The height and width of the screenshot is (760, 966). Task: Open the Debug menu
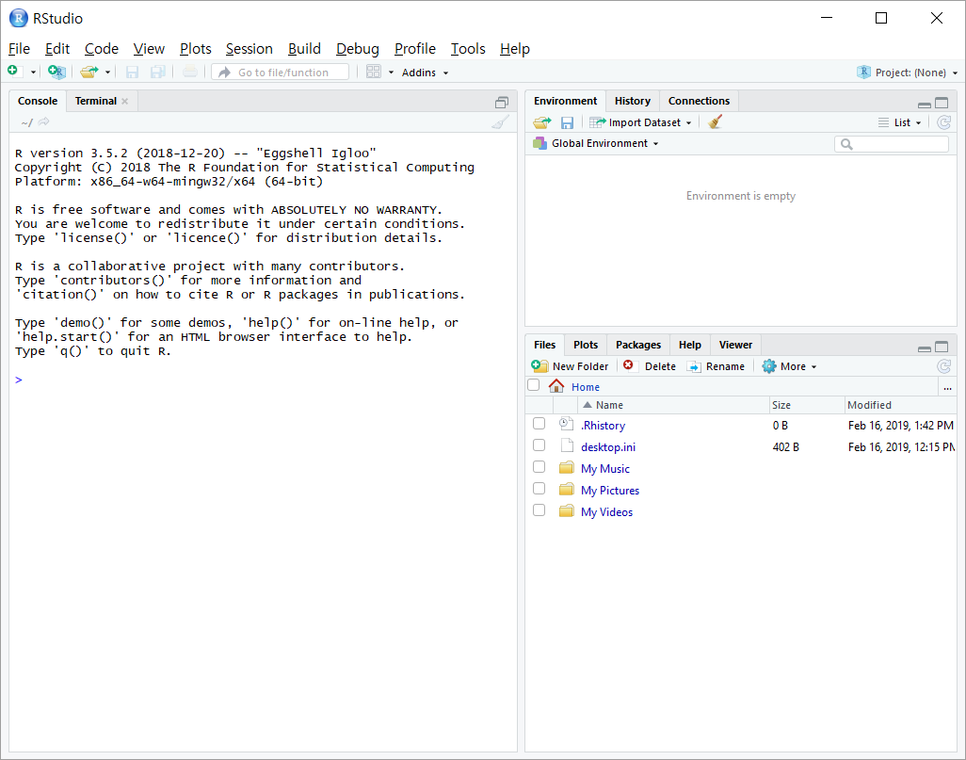(357, 49)
